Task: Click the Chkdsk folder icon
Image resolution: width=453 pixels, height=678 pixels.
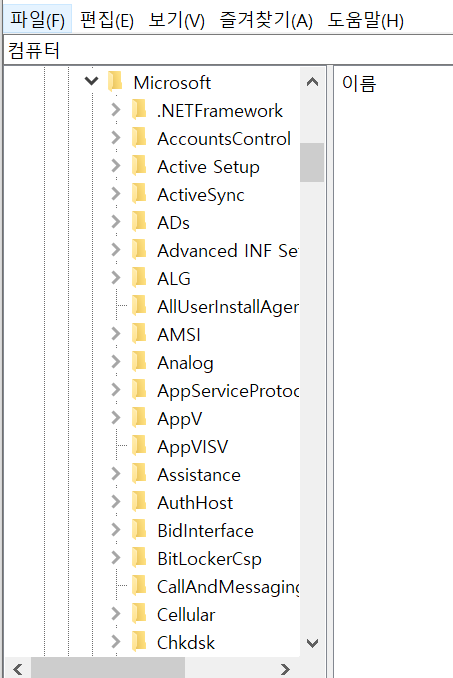Action: click(x=139, y=642)
